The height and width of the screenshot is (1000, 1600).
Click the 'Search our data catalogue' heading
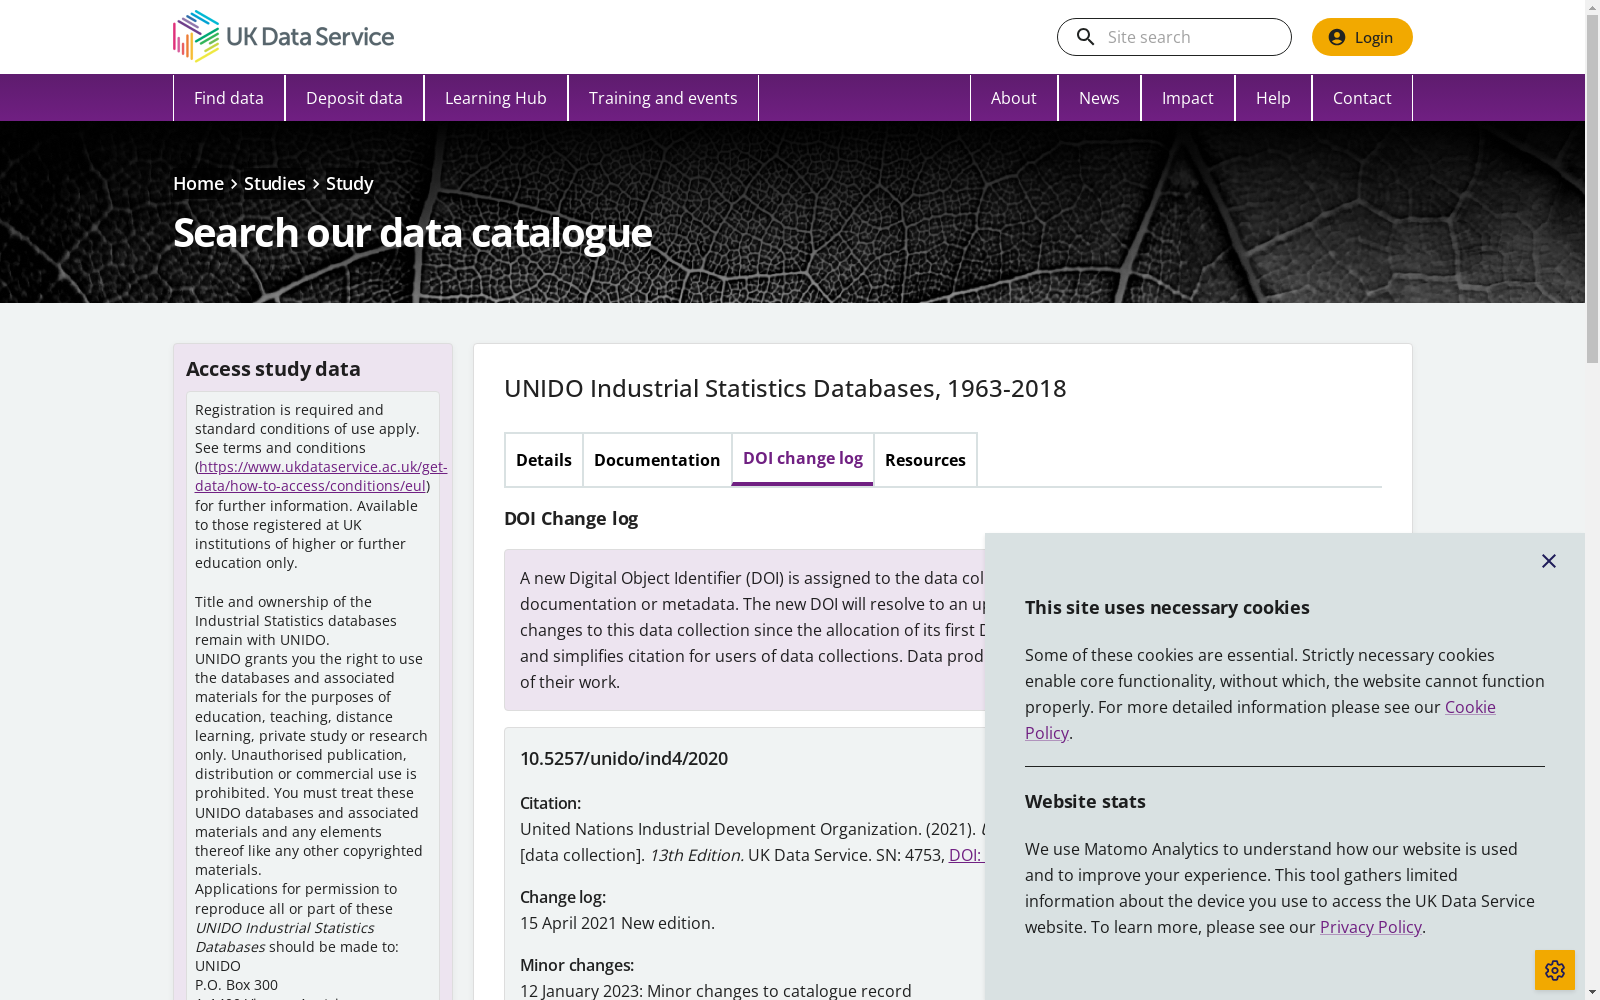(413, 233)
